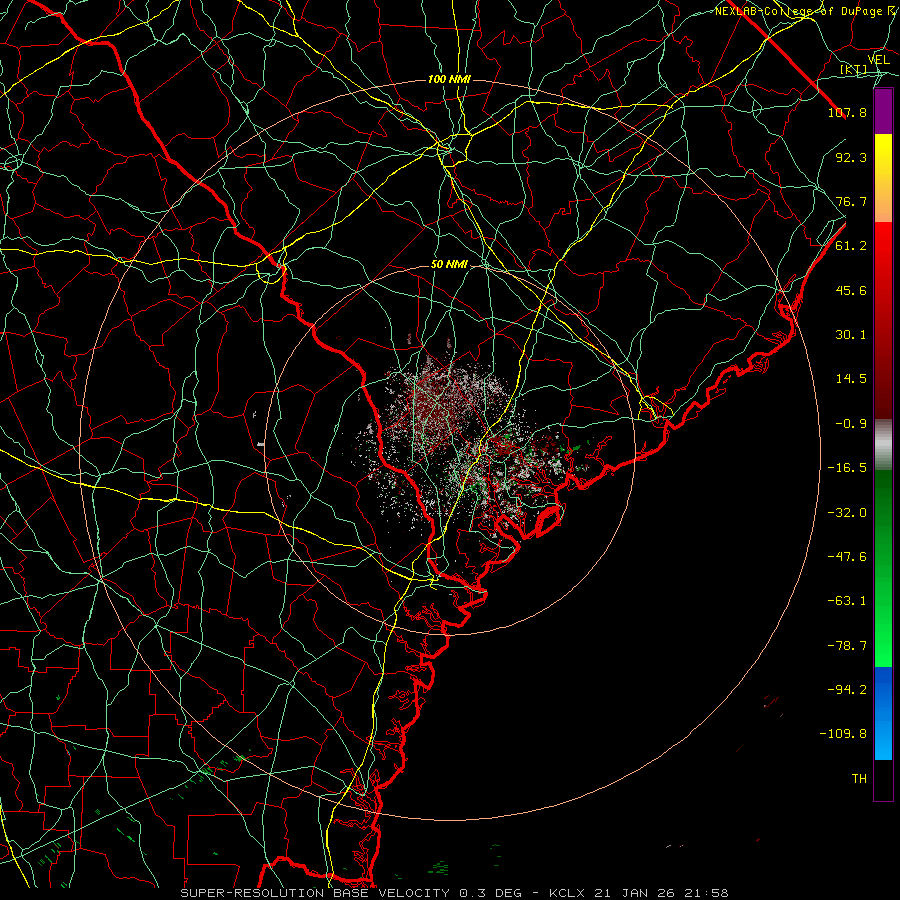
Task: Click the TH legend label
Action: pyautogui.click(x=859, y=779)
